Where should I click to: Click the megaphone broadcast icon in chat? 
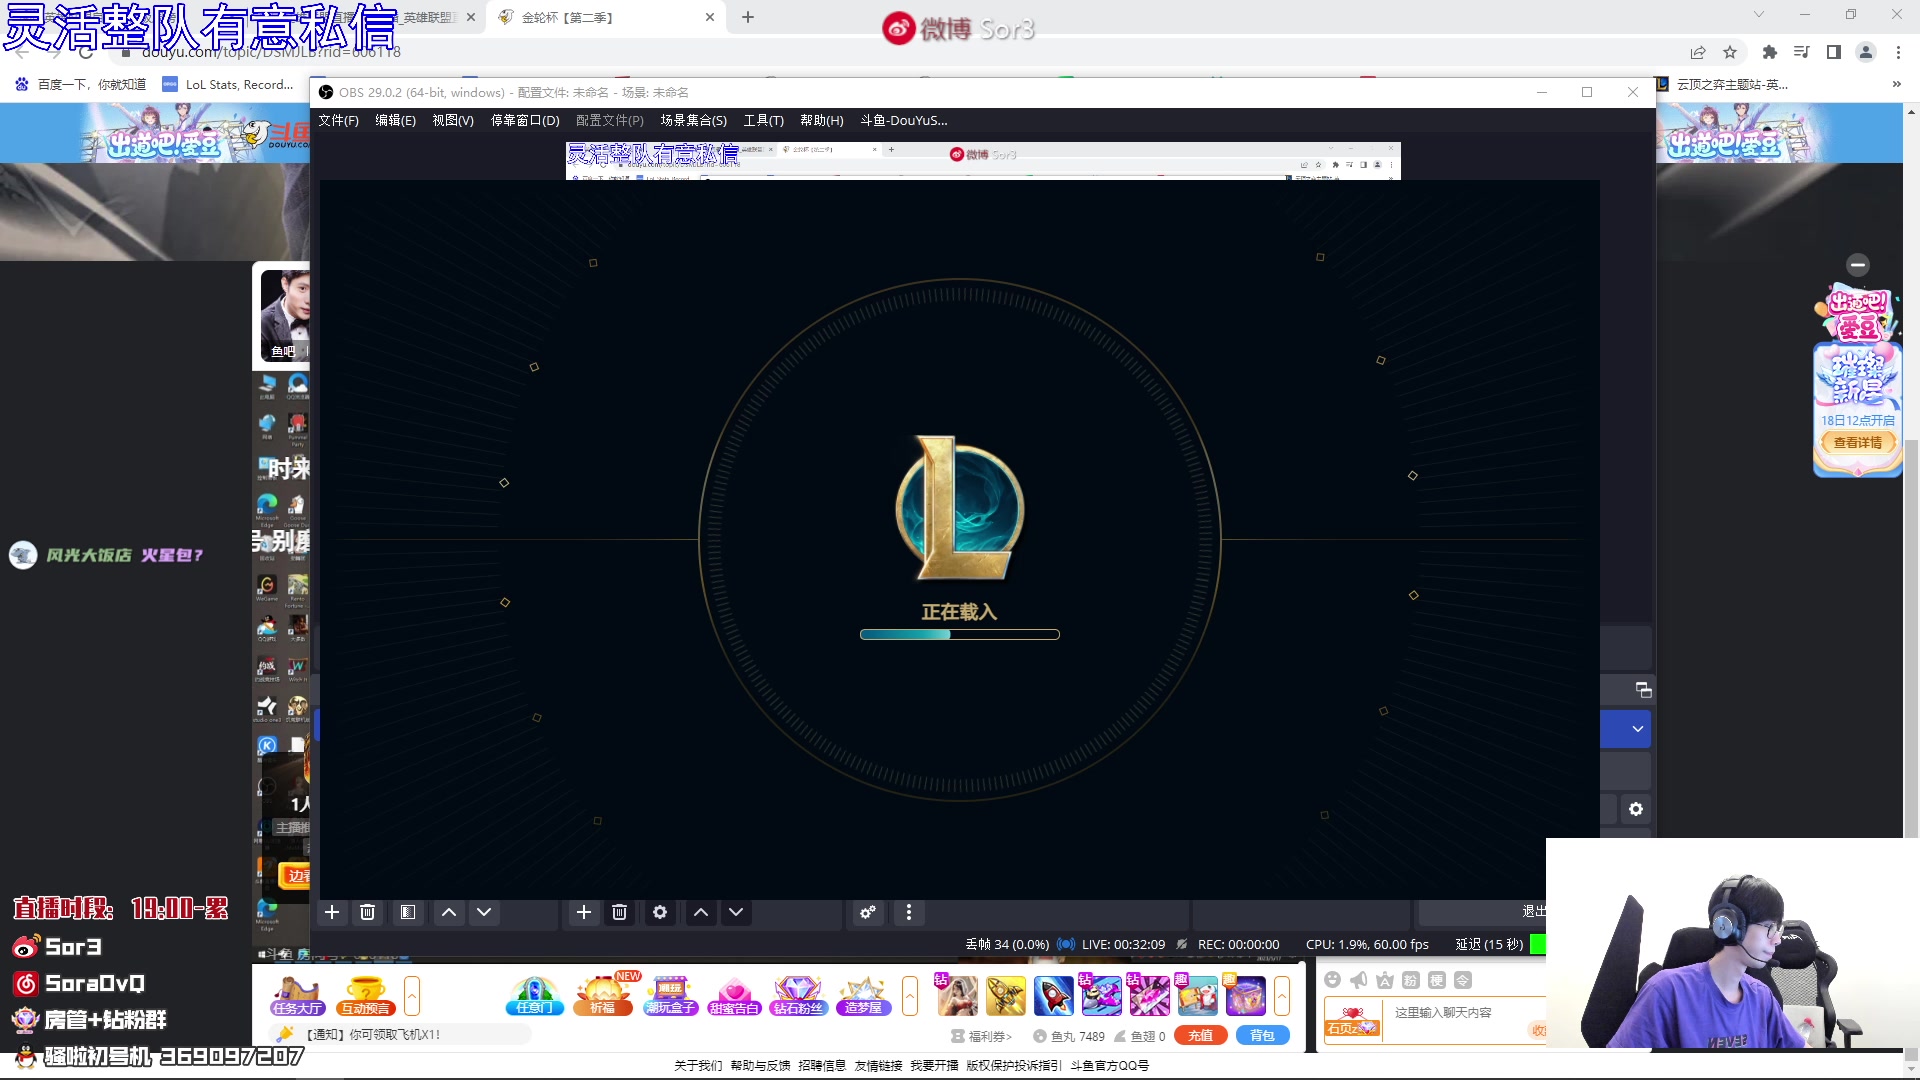coord(1358,980)
